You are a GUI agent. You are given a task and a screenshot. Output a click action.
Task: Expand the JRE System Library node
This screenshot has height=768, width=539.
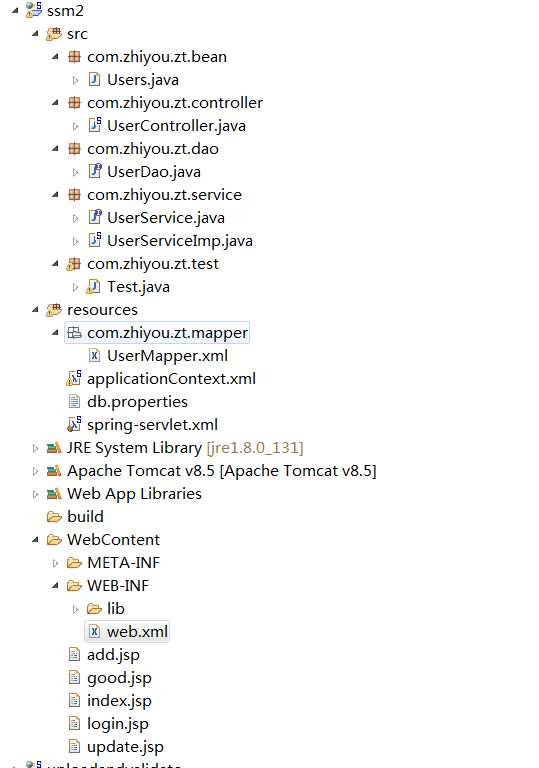tap(35, 448)
